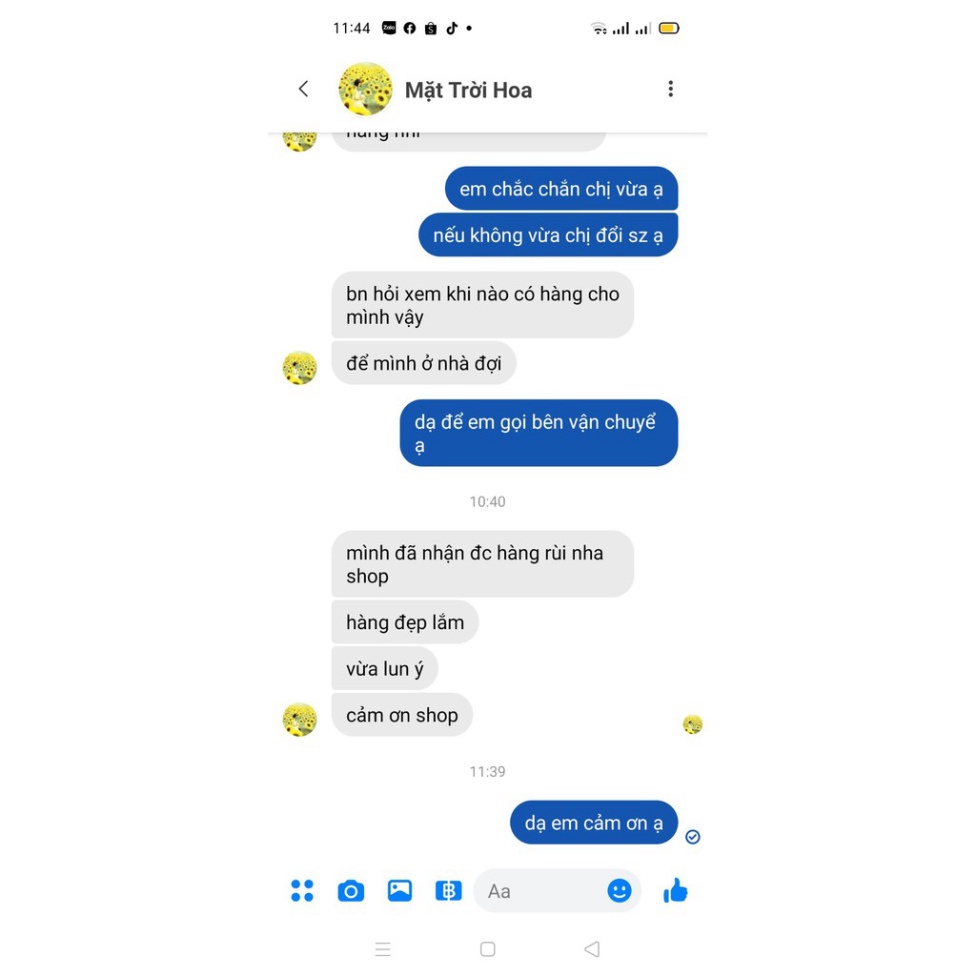Tap the Android back triangle button

[x=592, y=949]
